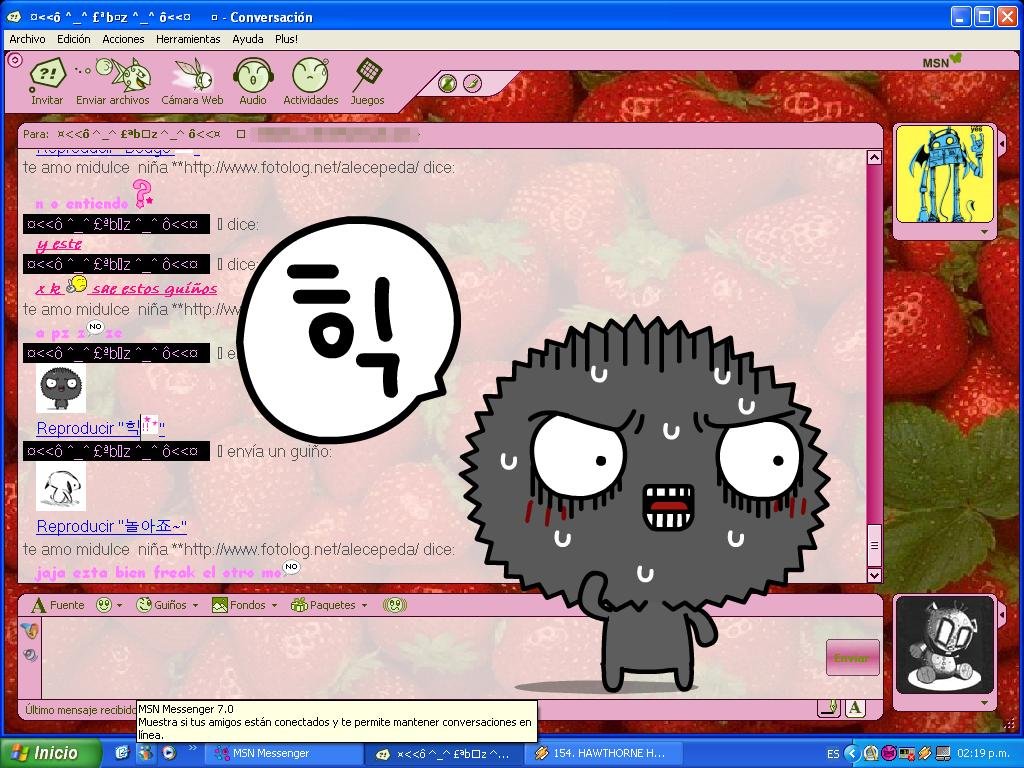Click the contact's blue robot display picture

click(x=944, y=174)
